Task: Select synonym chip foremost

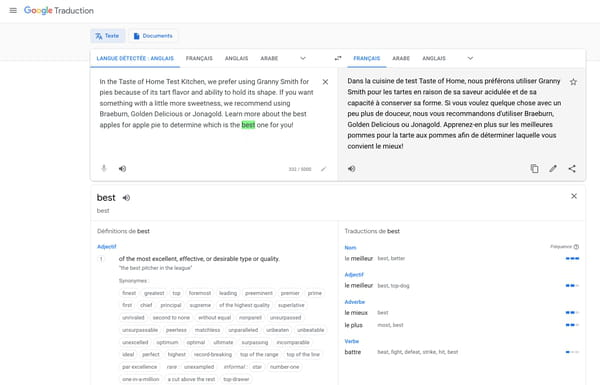Action: tap(200, 293)
